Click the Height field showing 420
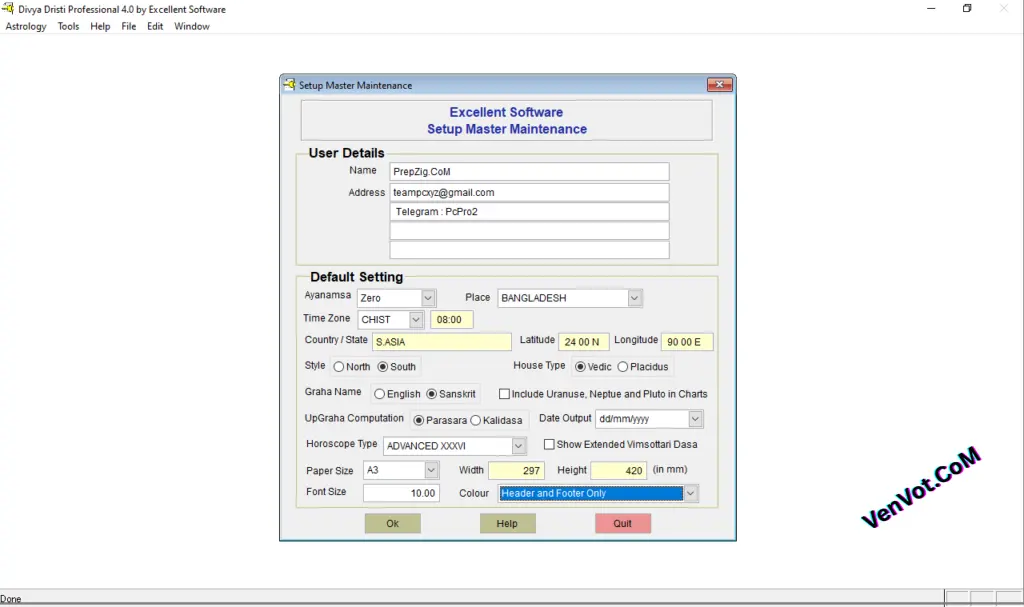The image size is (1024, 607). tap(618, 470)
